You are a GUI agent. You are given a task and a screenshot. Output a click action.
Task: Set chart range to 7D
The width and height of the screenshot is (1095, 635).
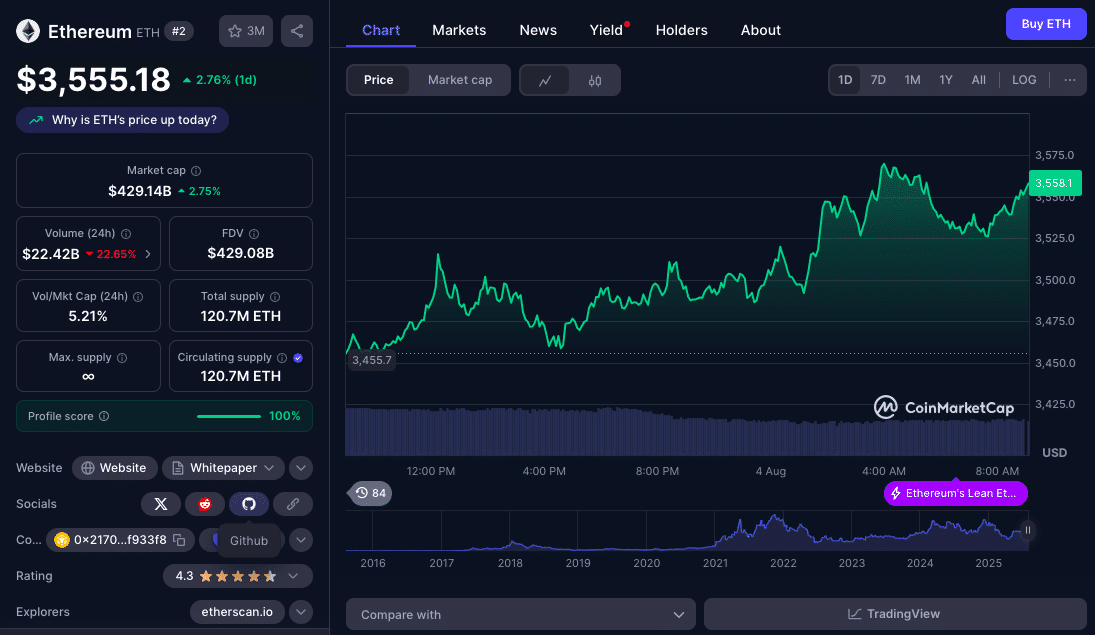(878, 80)
